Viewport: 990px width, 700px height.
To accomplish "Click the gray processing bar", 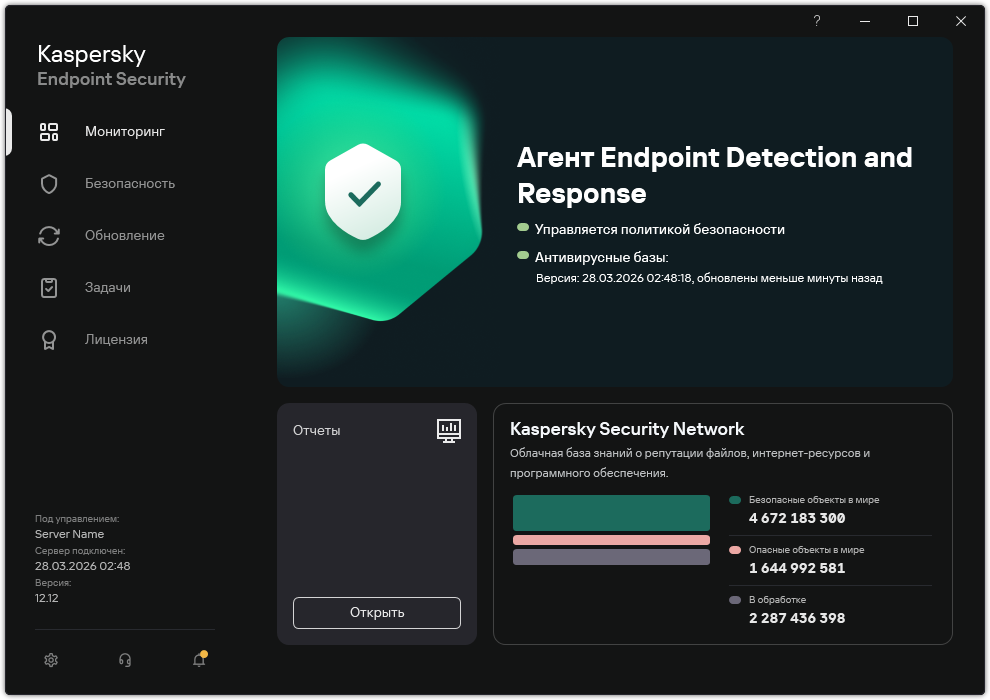I will (x=611, y=557).
